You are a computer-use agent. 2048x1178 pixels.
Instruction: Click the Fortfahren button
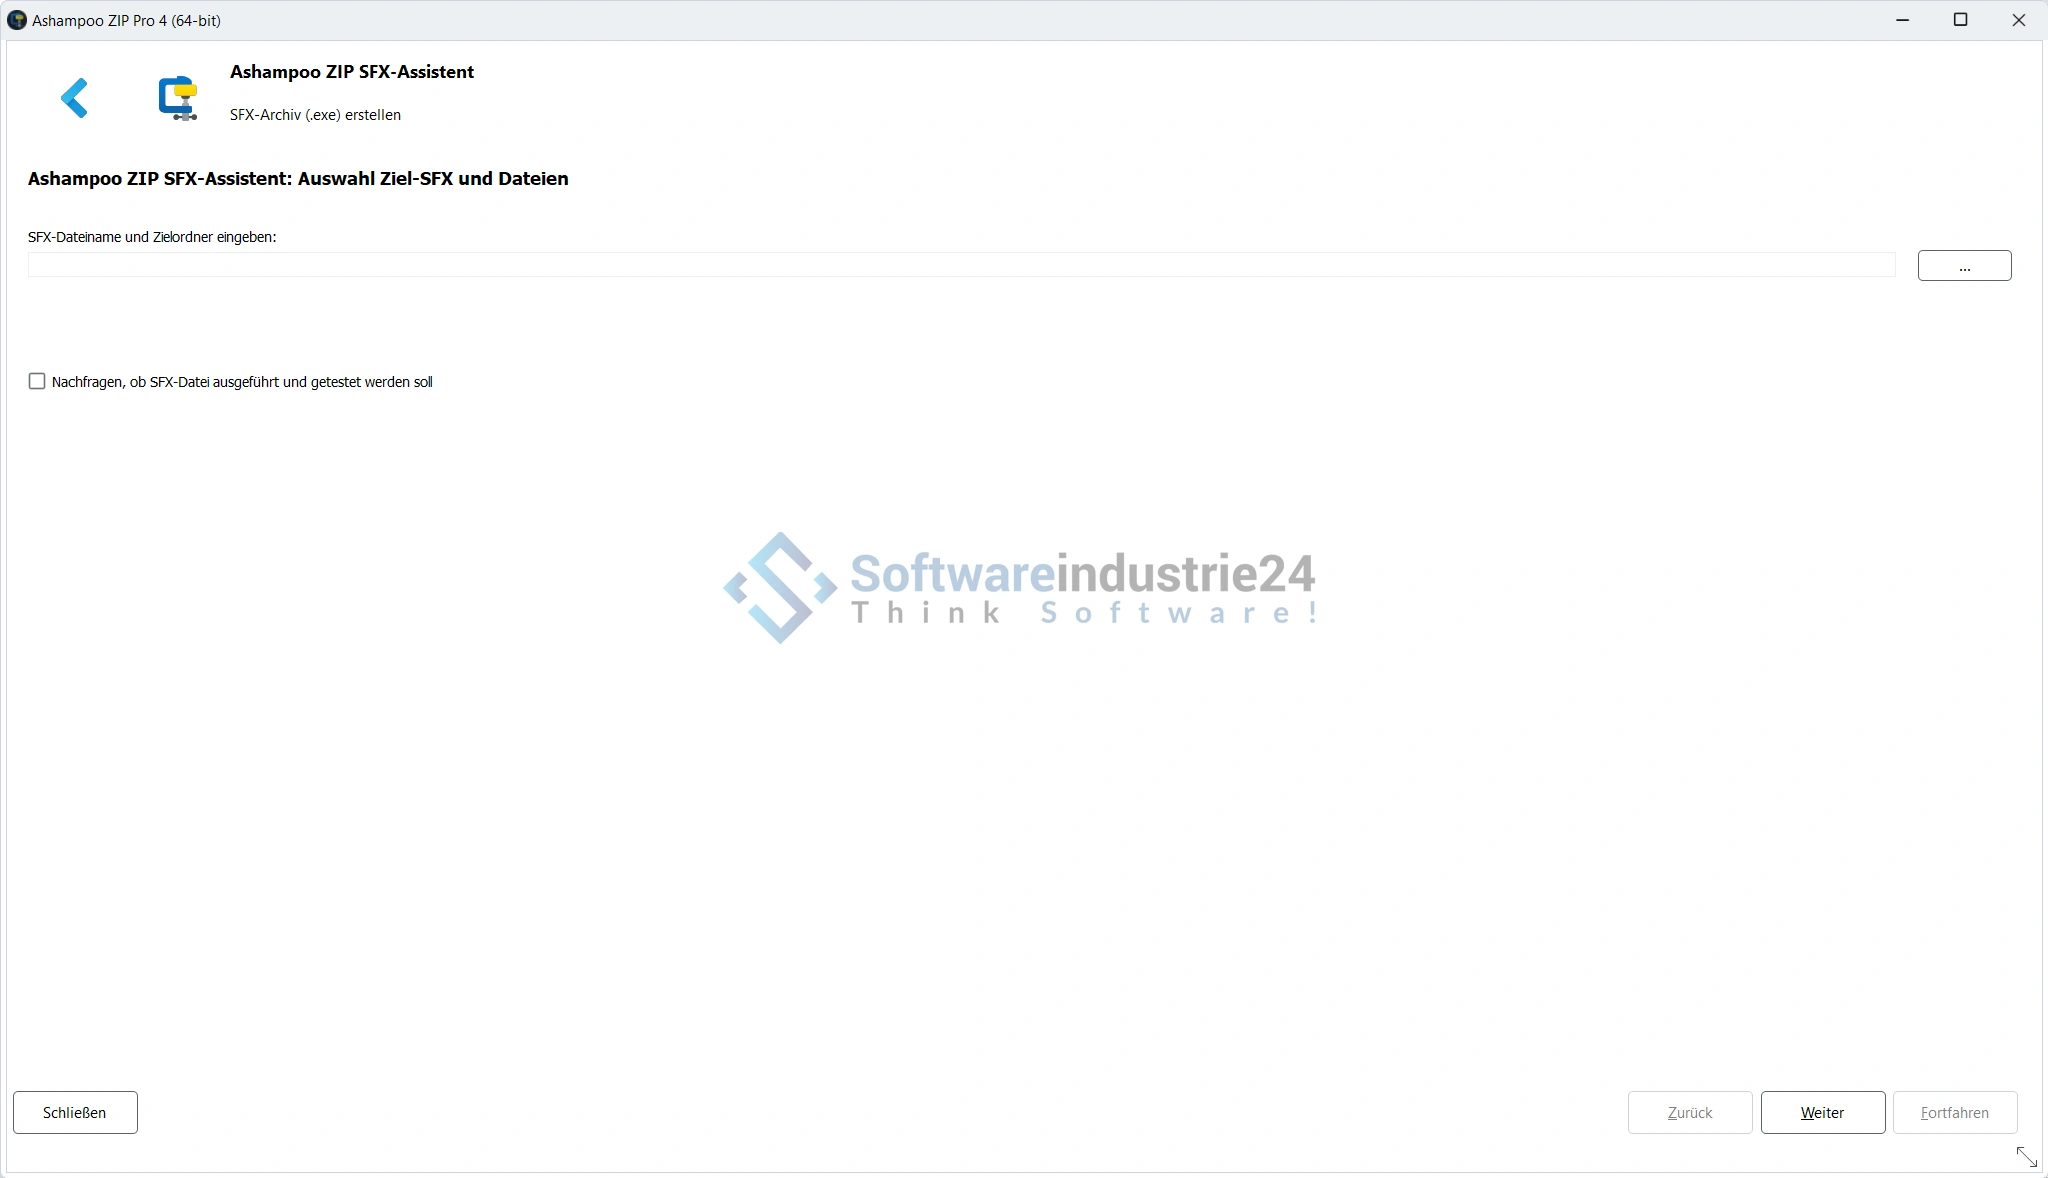[x=1954, y=1112]
